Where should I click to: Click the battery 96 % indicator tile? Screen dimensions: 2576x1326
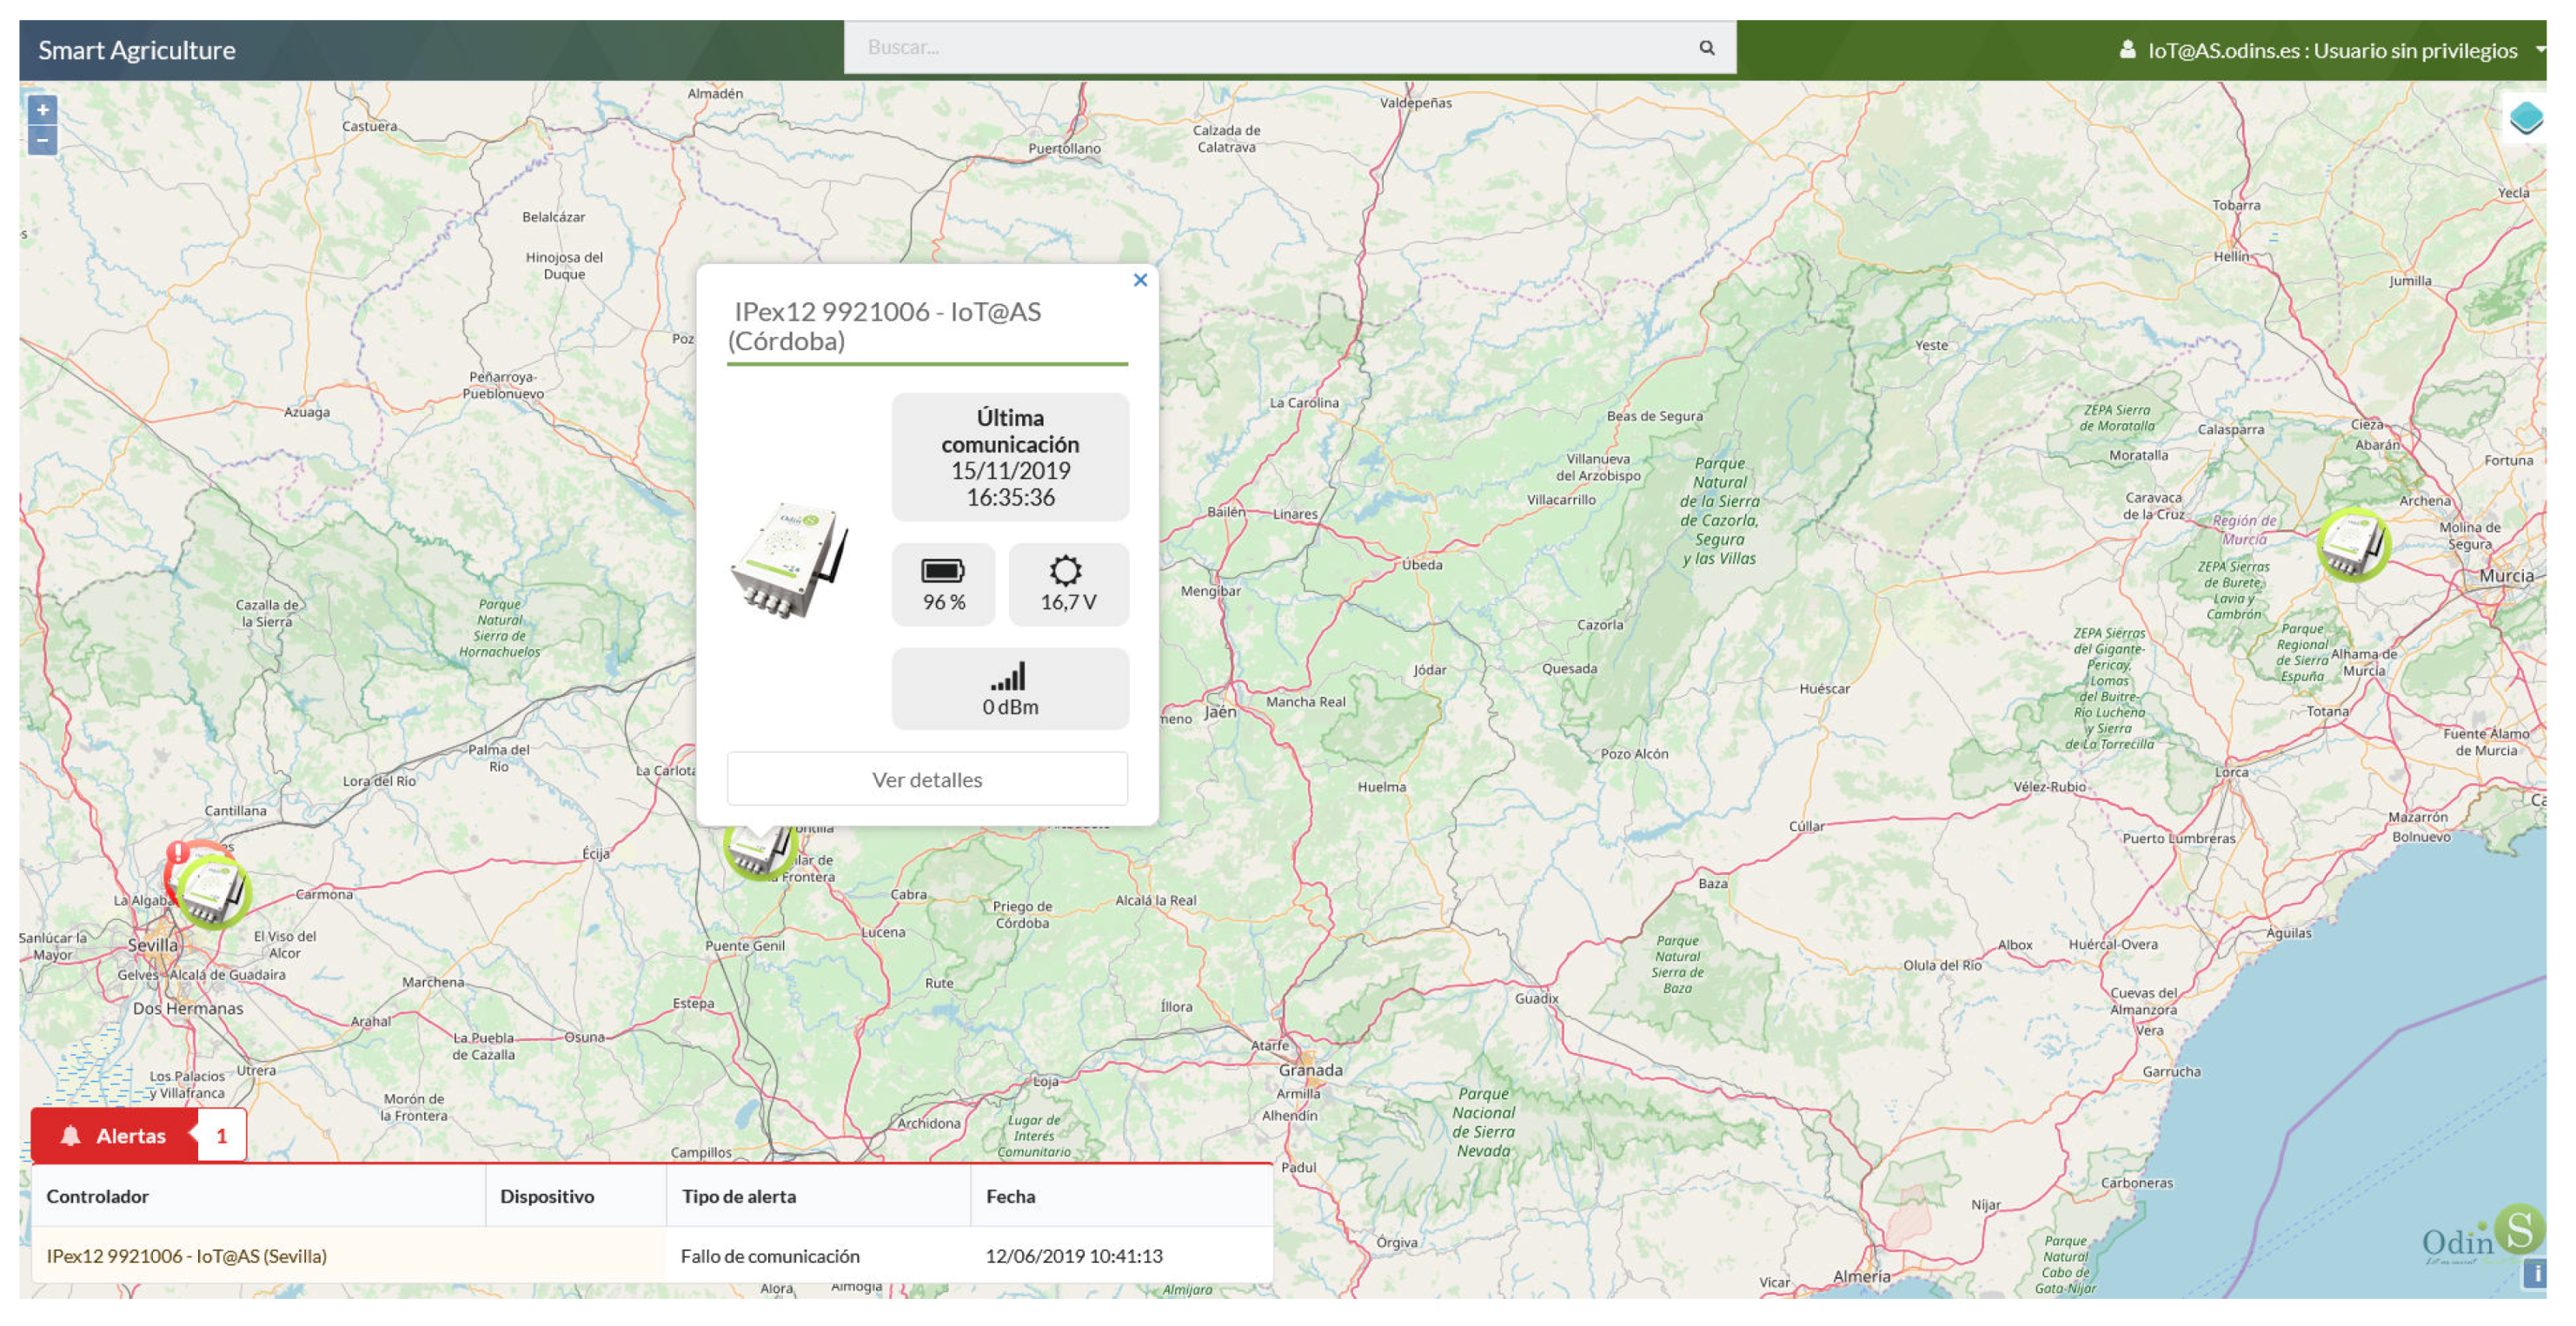(943, 585)
